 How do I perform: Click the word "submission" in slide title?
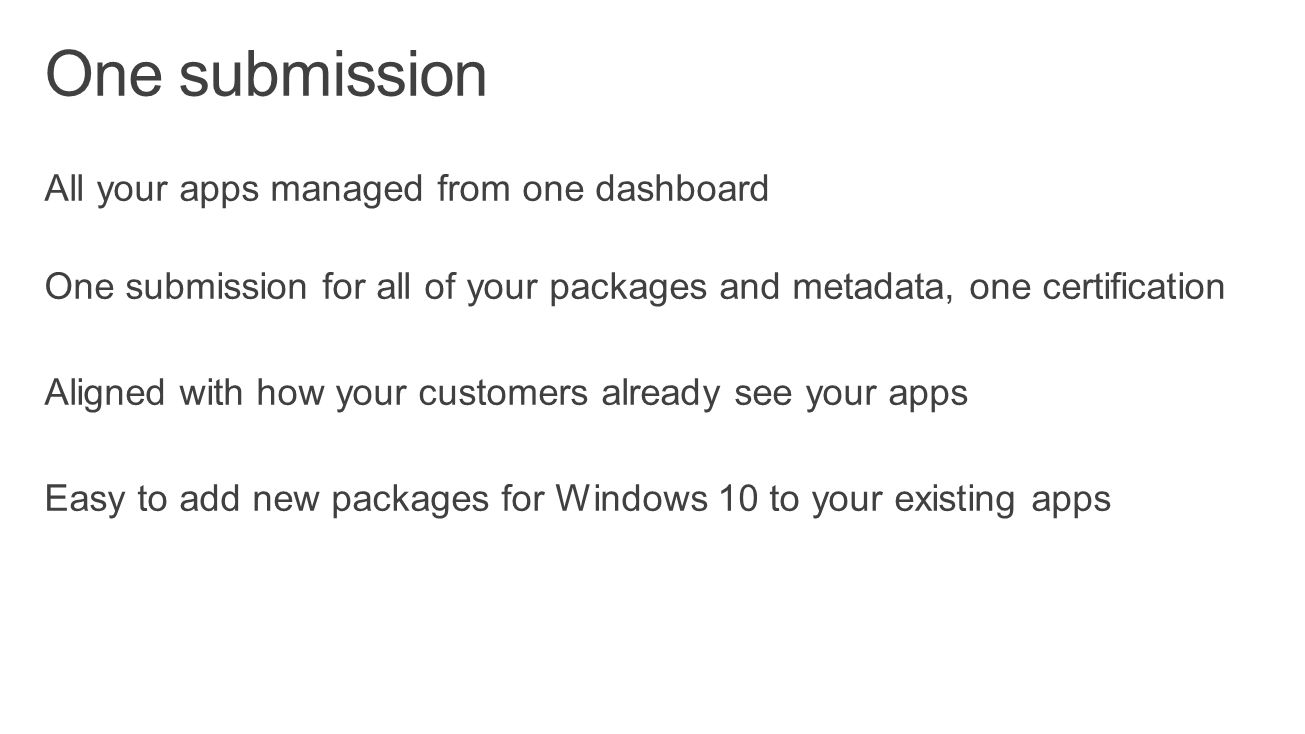click(333, 75)
